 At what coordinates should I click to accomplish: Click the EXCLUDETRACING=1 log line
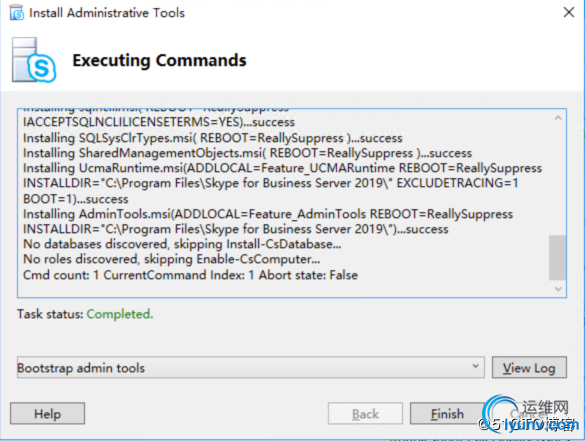point(270,183)
